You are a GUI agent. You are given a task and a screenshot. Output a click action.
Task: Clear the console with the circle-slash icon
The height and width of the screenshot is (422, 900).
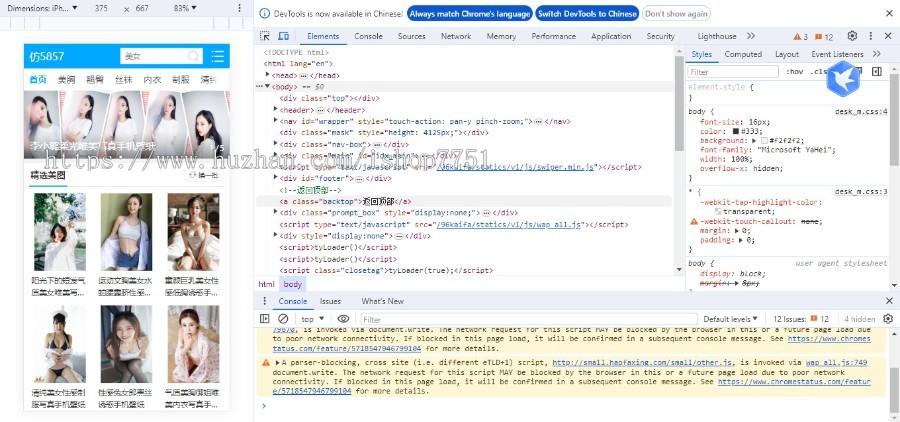[283, 319]
